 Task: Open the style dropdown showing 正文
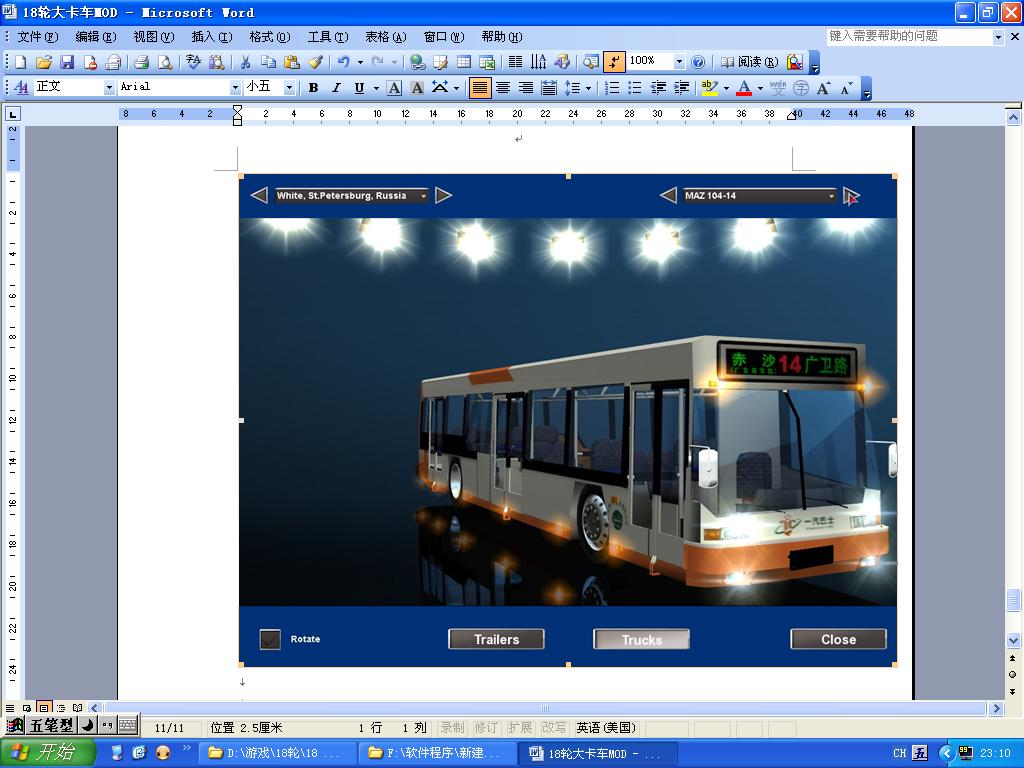[x=109, y=88]
